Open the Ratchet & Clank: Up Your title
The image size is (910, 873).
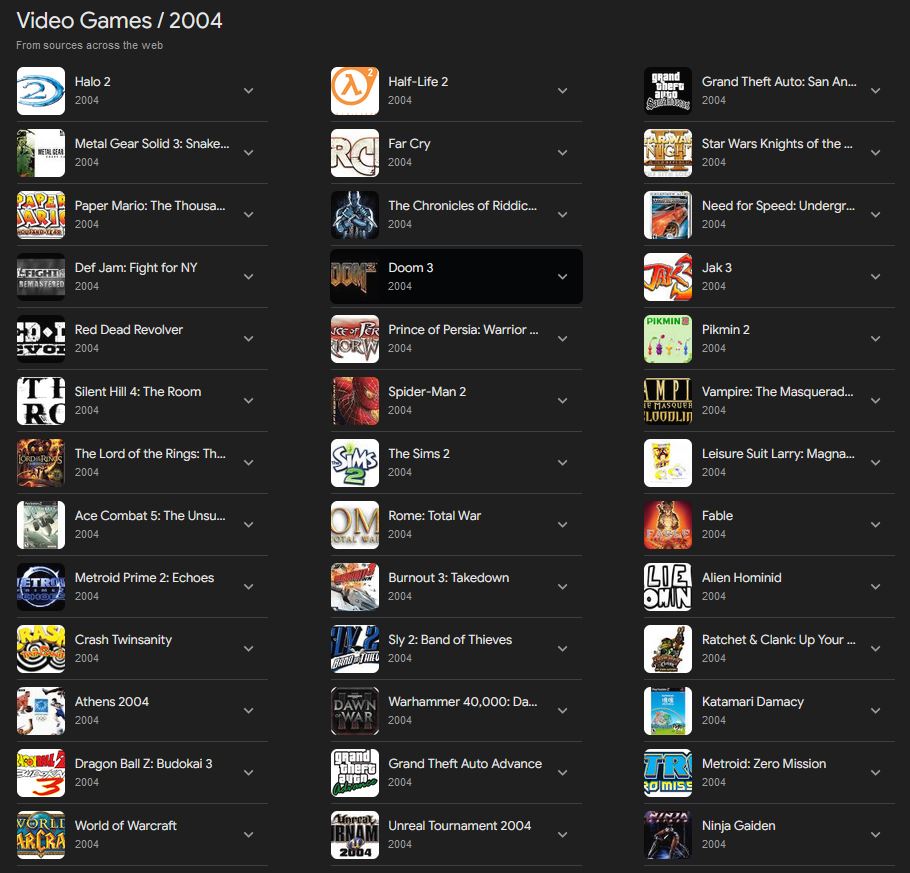pos(779,640)
